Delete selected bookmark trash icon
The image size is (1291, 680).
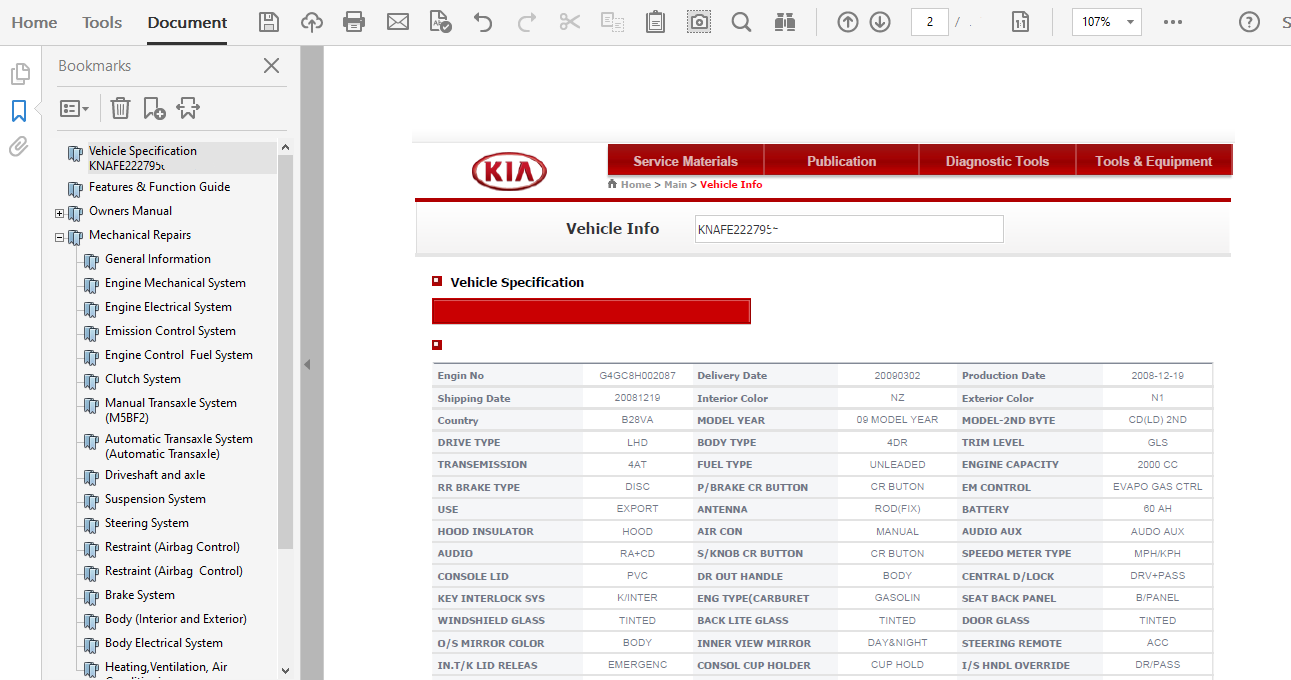tap(120, 108)
